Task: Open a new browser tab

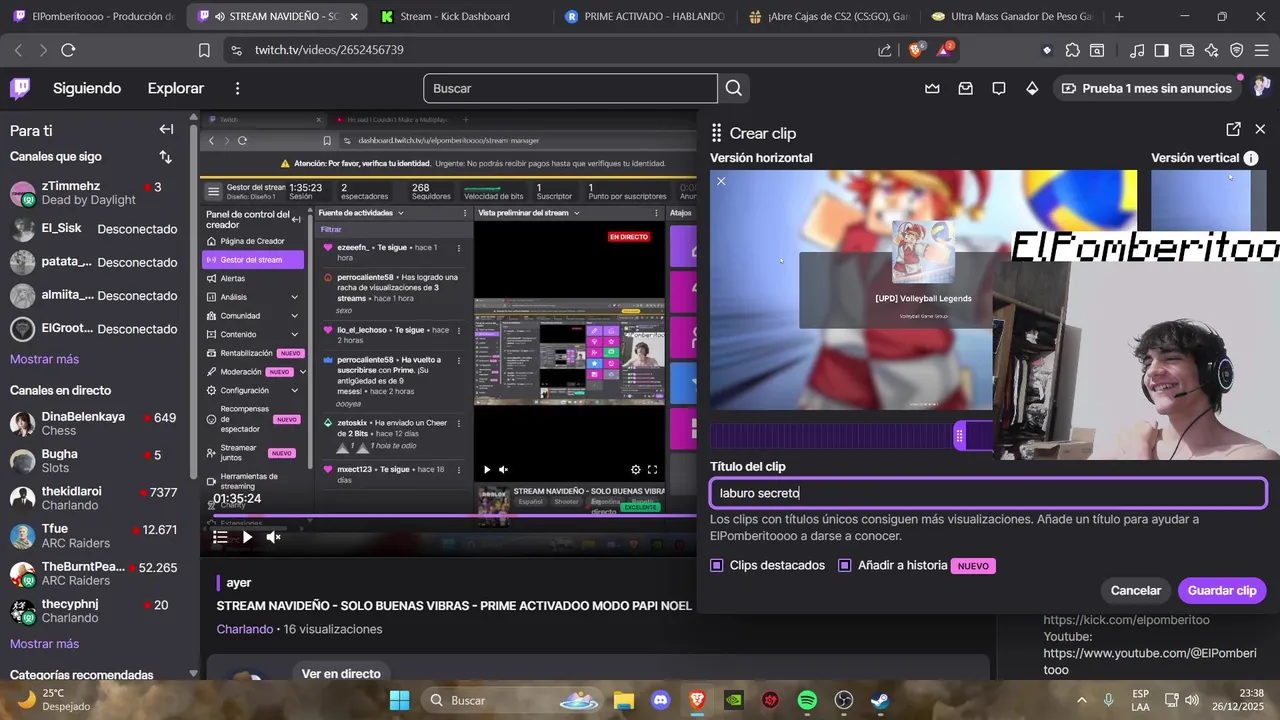Action: [1119, 16]
